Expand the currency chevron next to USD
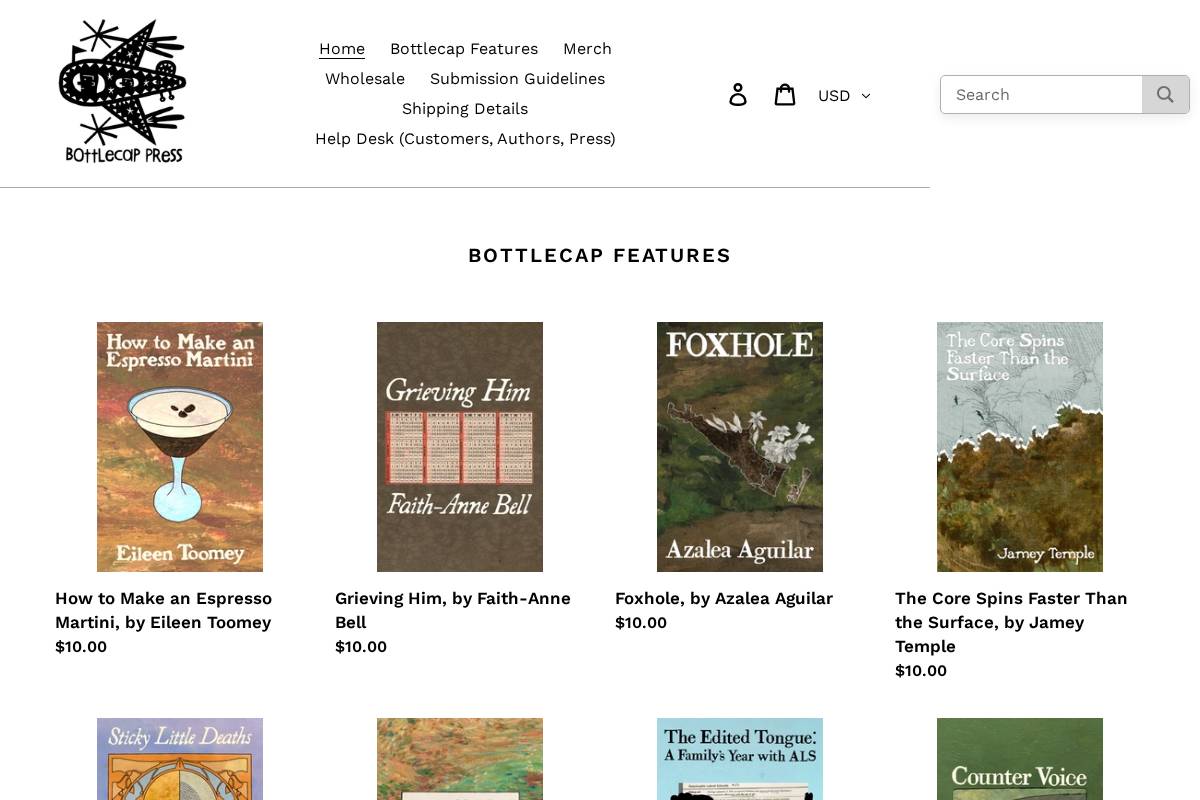Screen dimensions: 1200x800 click(x=866, y=96)
